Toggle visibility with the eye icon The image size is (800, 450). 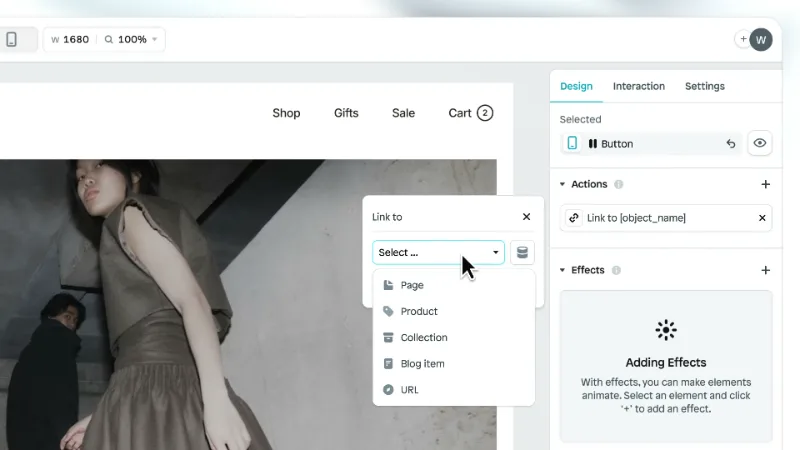click(760, 143)
